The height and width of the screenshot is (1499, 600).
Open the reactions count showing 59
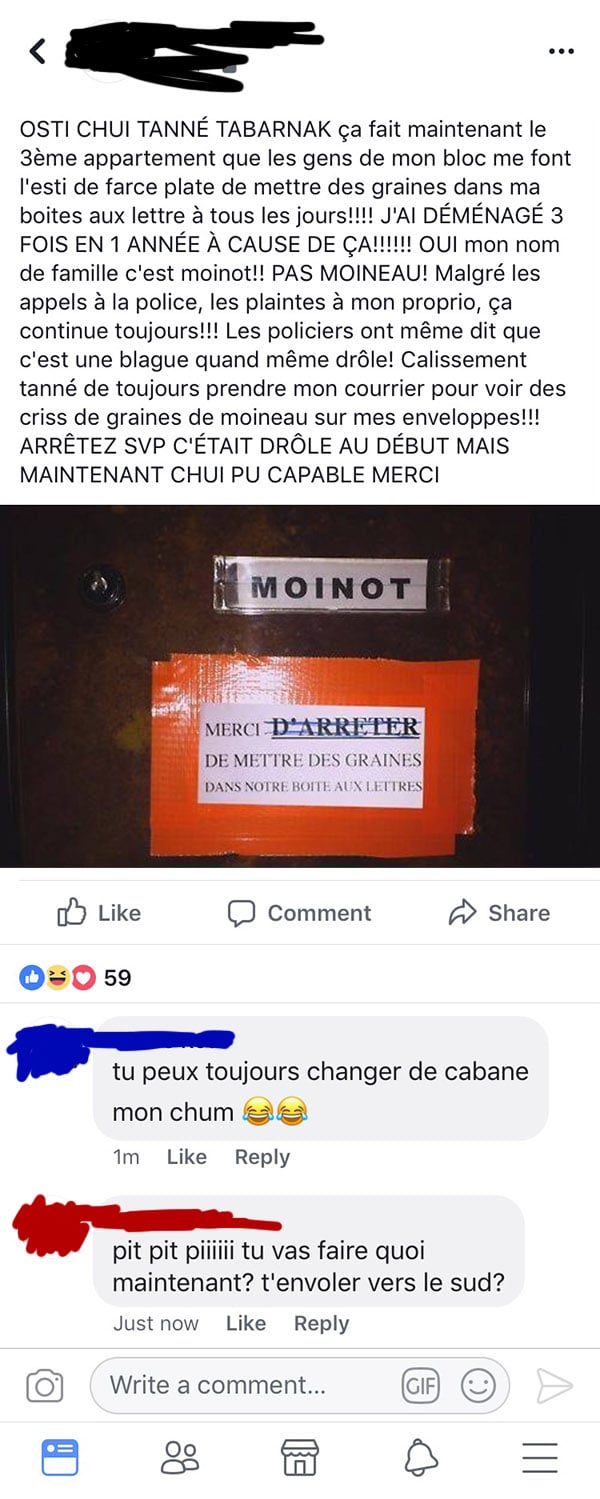(x=76, y=977)
